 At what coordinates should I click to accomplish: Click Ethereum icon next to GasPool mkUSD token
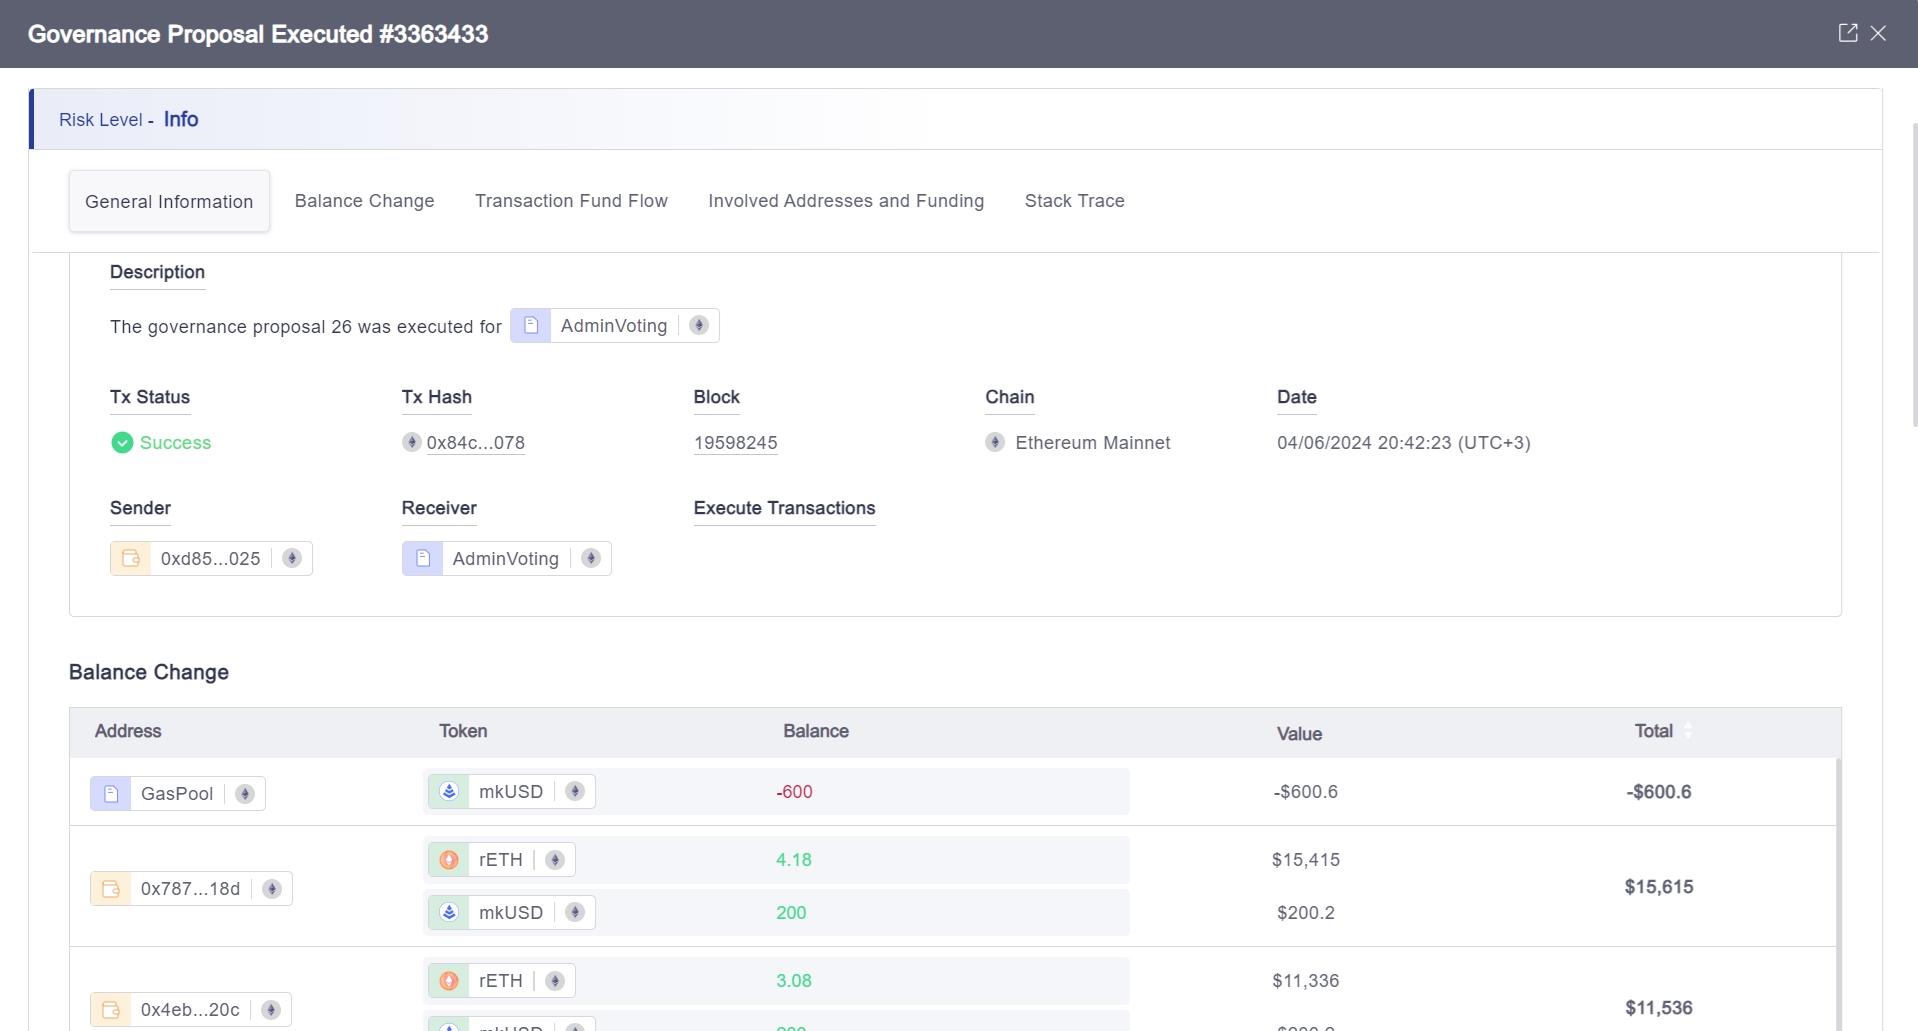[x=575, y=791]
